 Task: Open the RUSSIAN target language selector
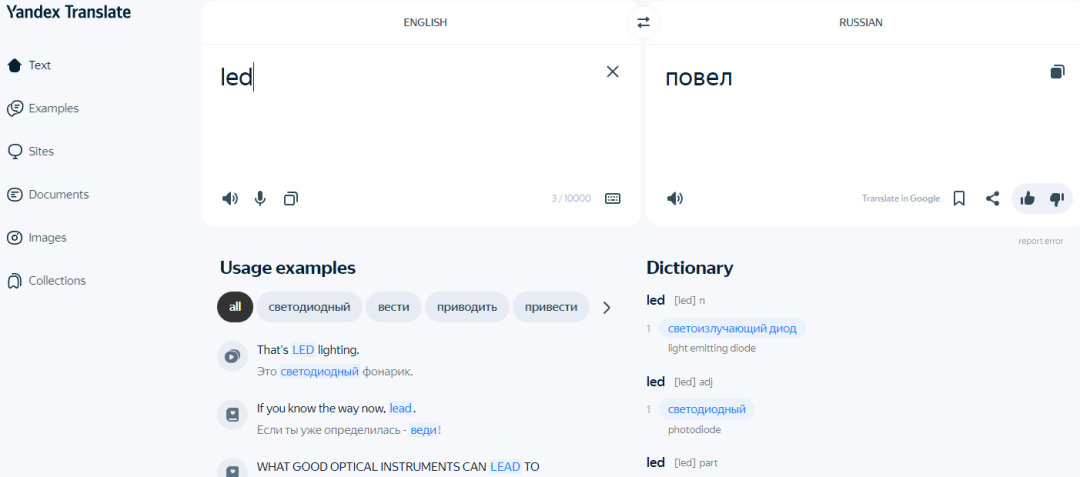click(860, 23)
